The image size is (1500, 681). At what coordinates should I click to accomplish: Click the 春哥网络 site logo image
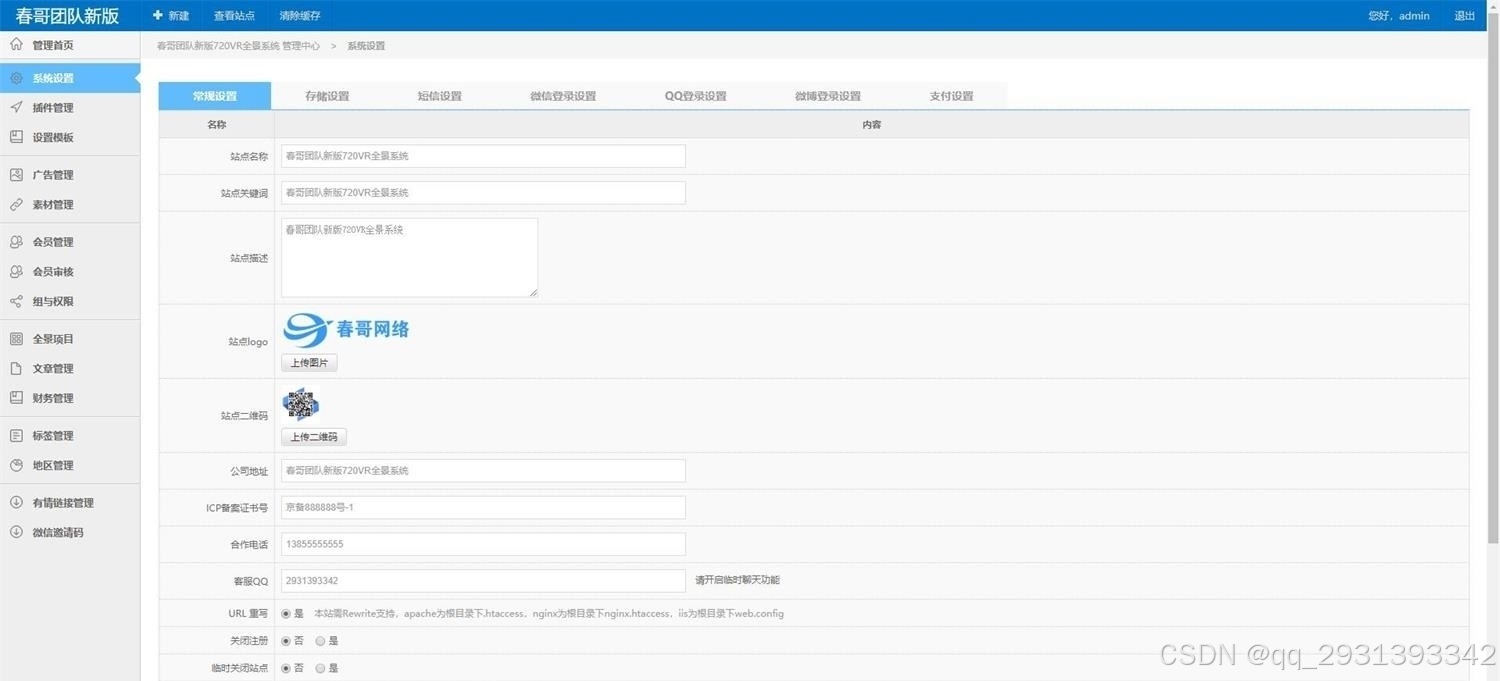346,330
